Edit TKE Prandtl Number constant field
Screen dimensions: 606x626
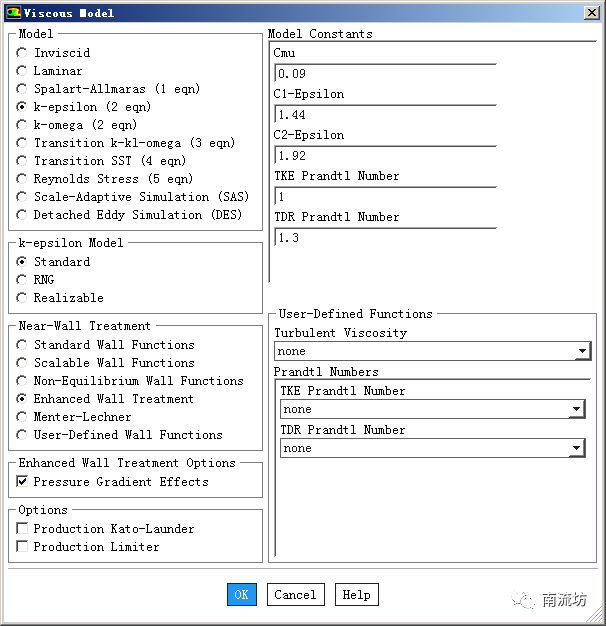pyautogui.click(x=385, y=196)
